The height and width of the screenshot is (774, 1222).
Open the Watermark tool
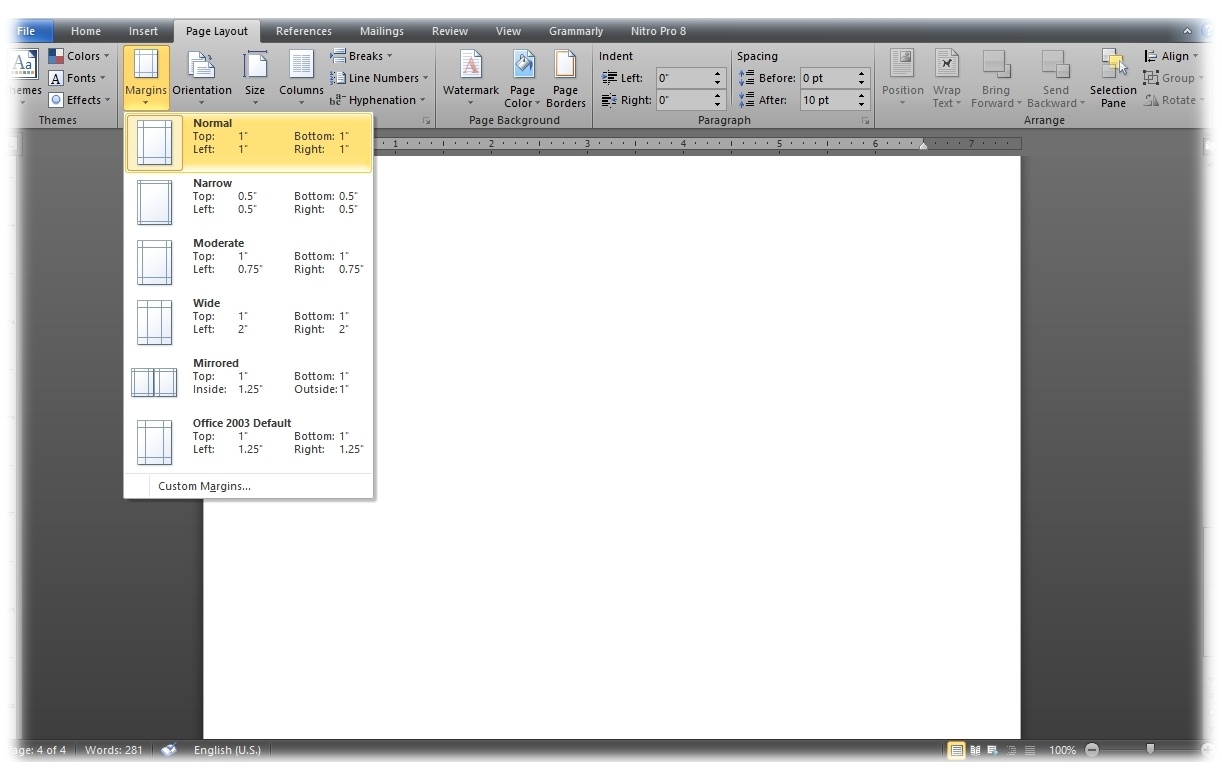coord(470,66)
